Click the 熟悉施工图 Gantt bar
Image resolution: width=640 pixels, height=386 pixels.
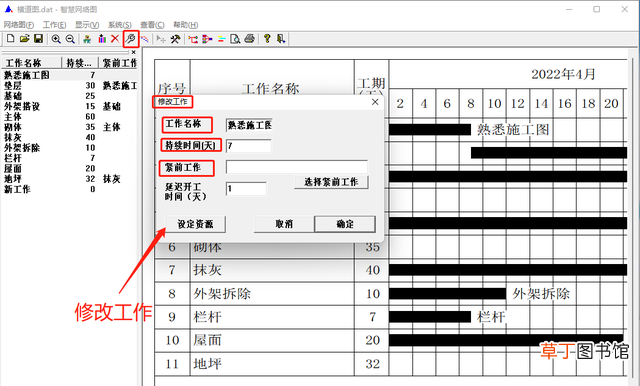pos(430,130)
